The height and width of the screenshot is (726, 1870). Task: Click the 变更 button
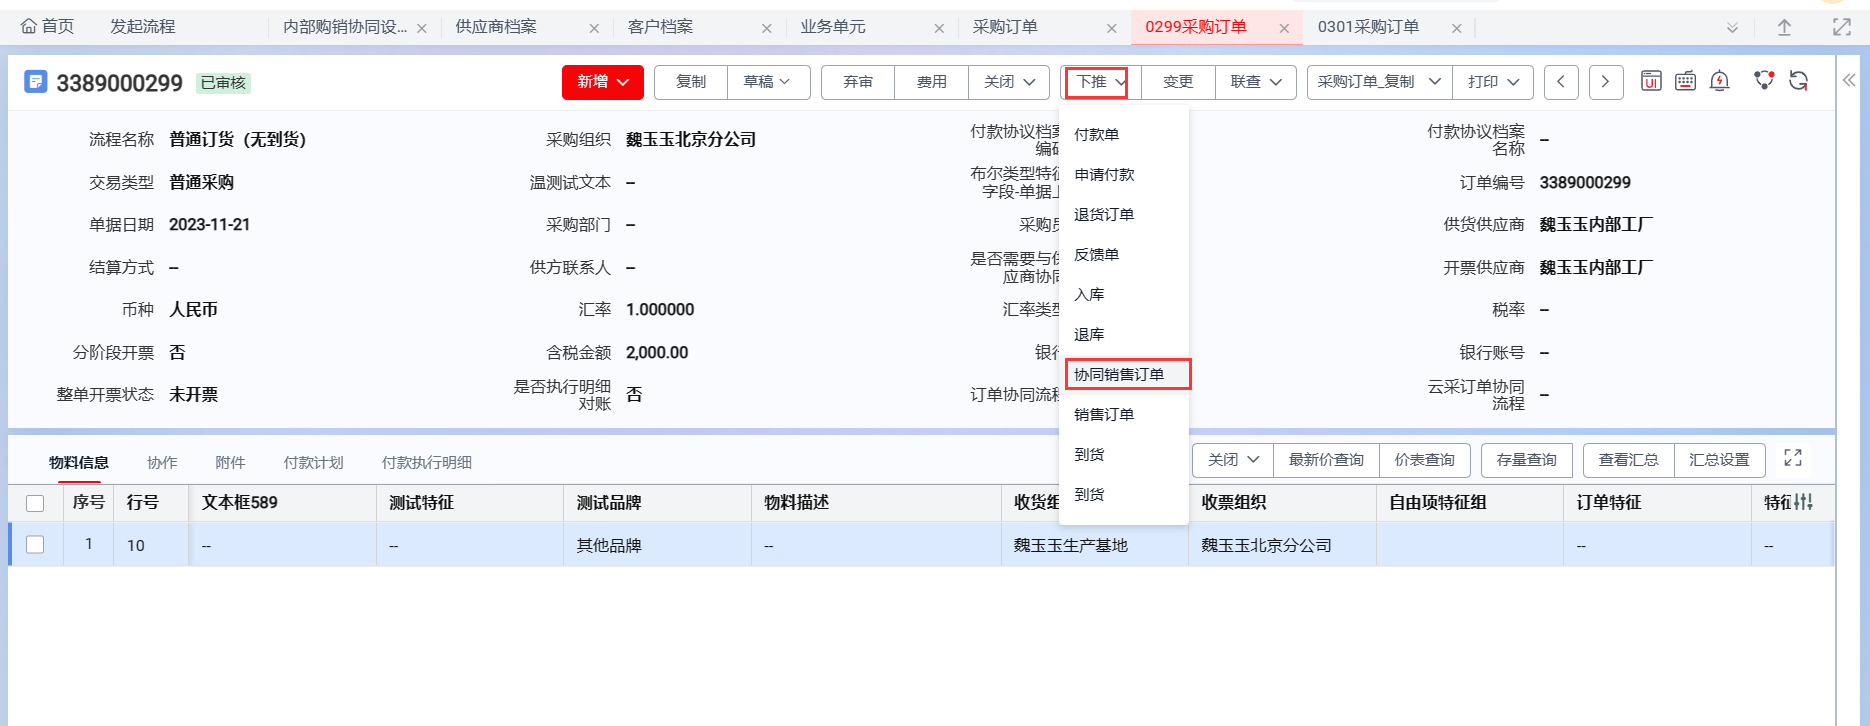point(1178,82)
